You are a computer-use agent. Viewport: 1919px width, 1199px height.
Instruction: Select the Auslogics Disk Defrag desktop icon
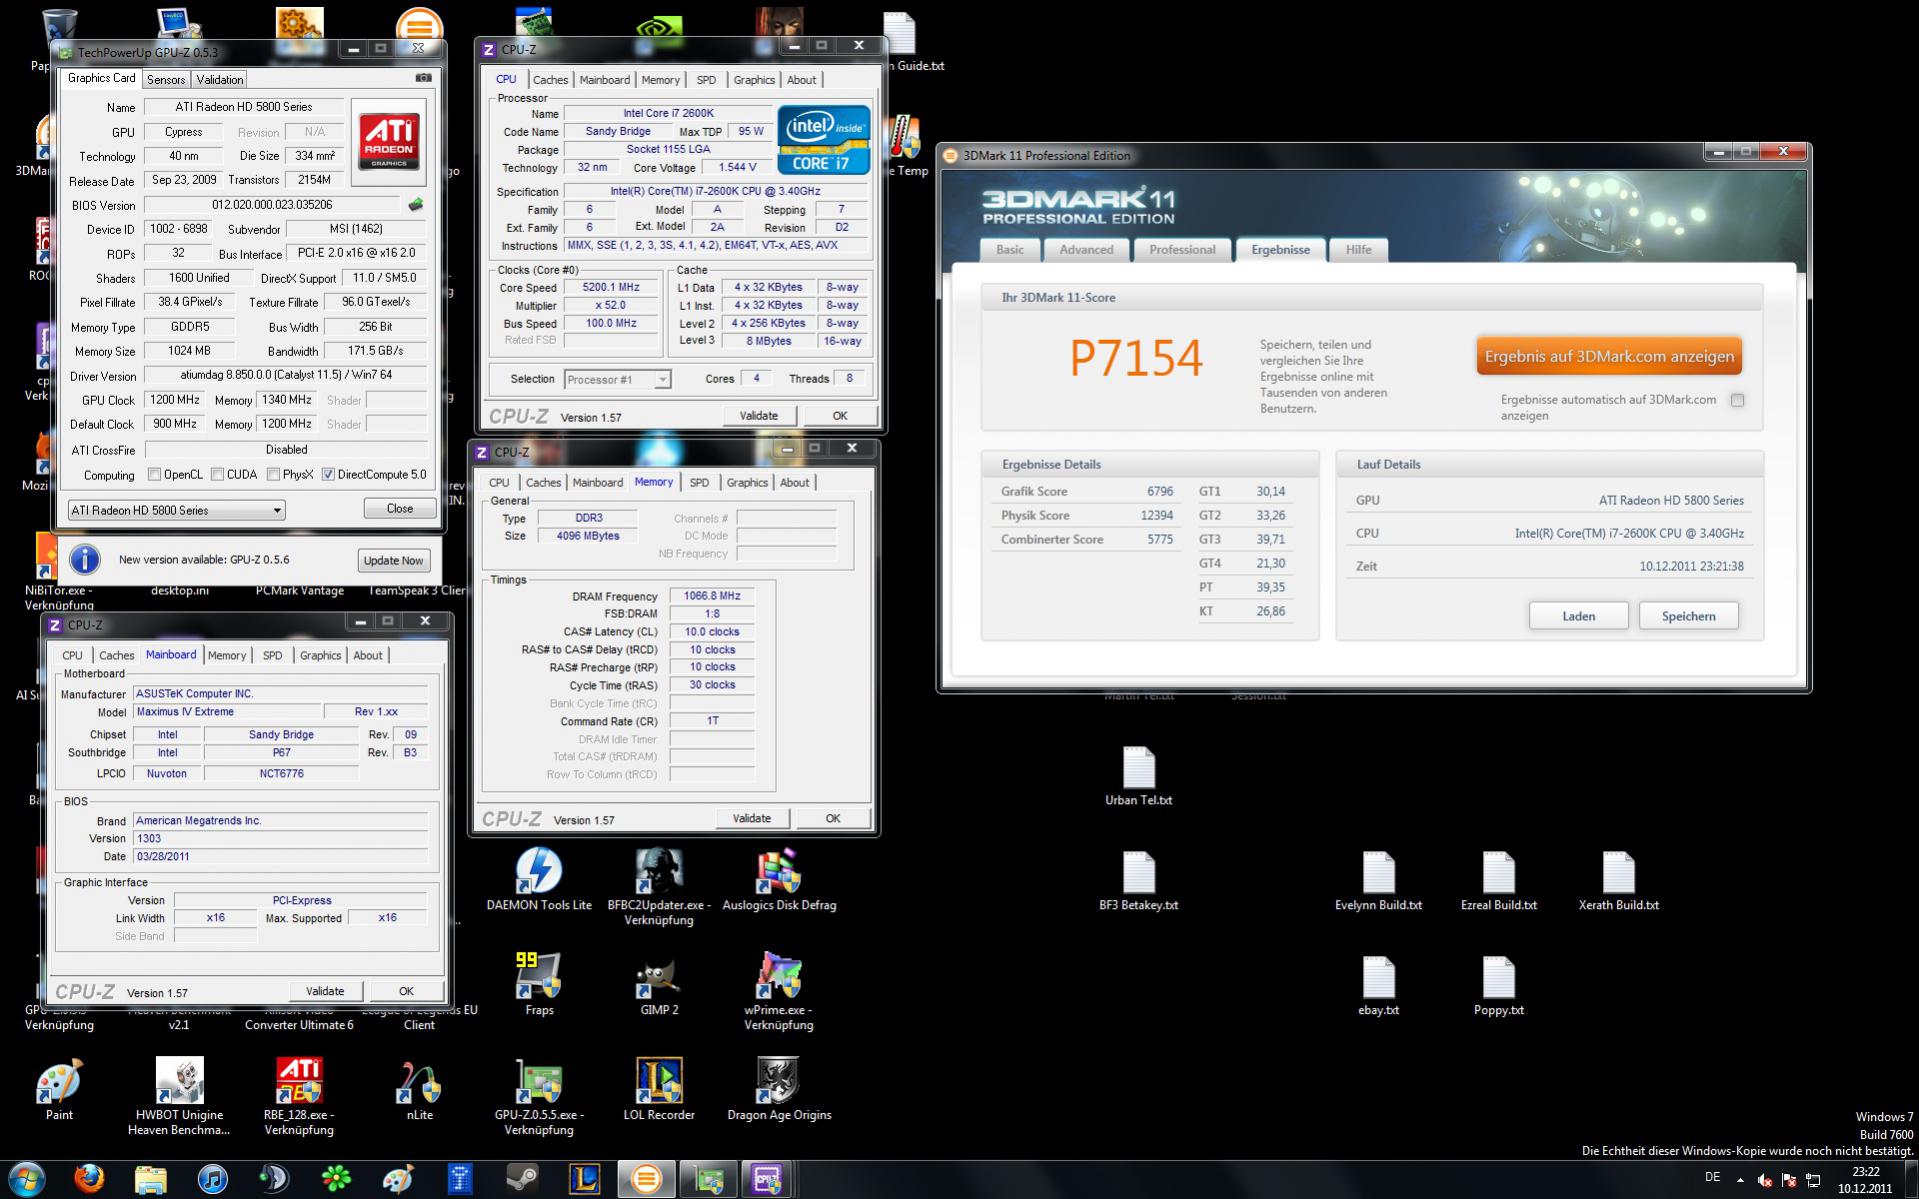tap(779, 871)
